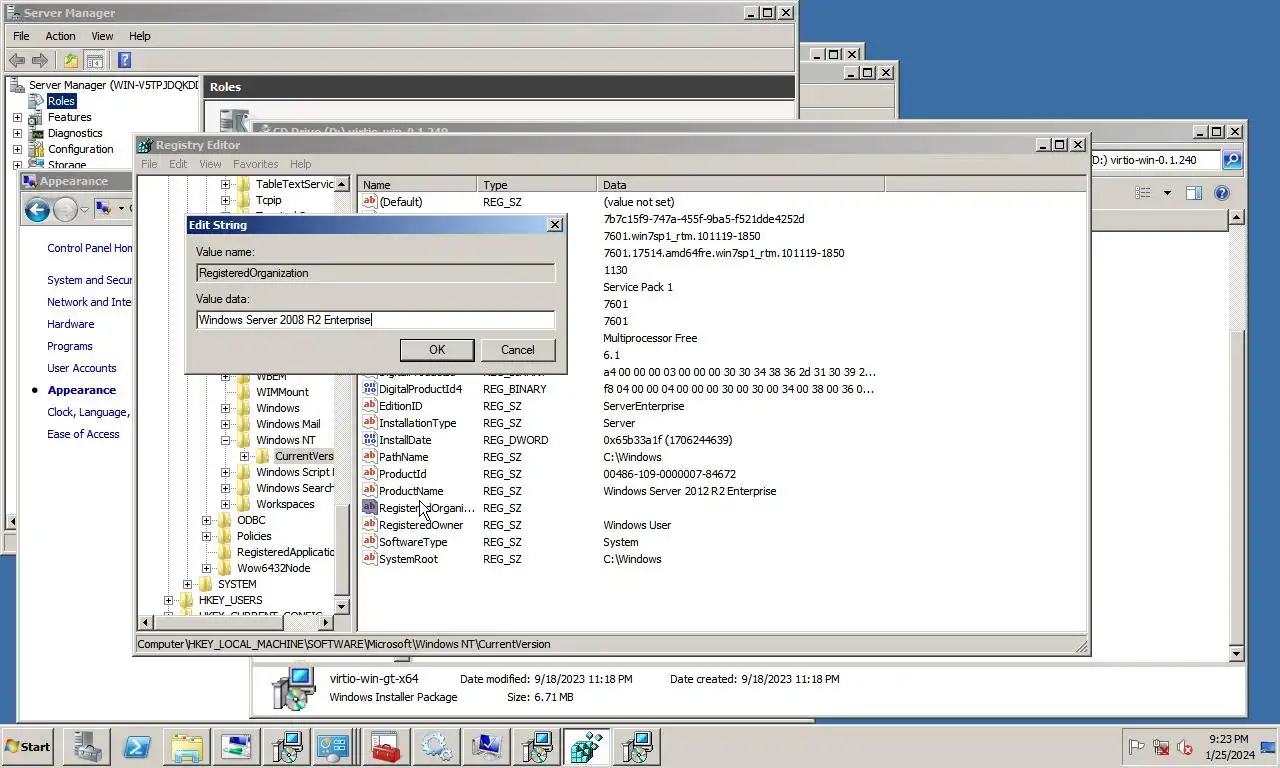Open the View menu in Server Manager

pos(102,36)
